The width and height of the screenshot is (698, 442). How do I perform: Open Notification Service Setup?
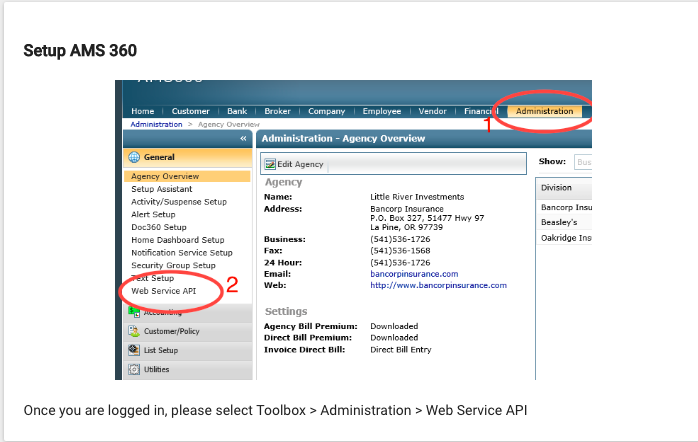click(182, 253)
